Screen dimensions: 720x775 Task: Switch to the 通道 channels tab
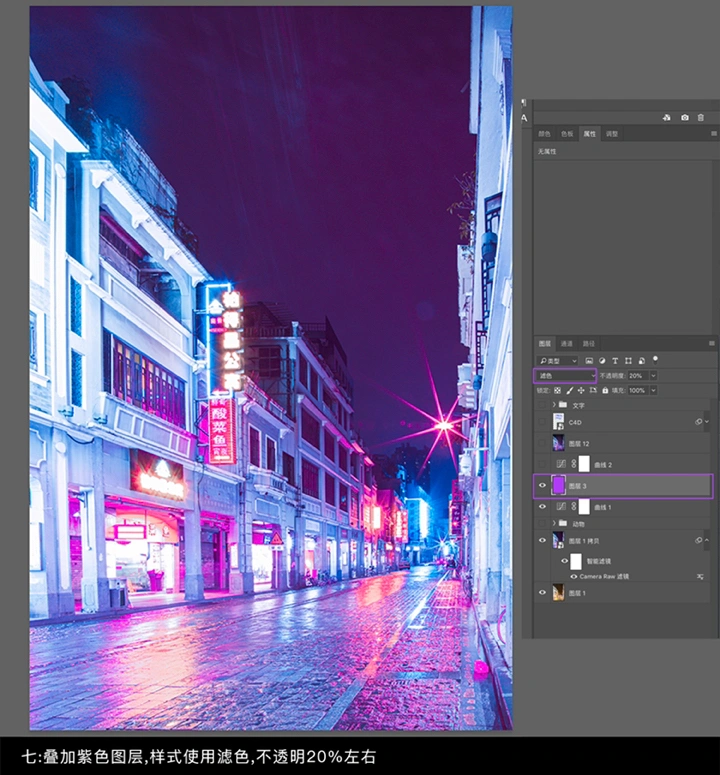[566, 344]
